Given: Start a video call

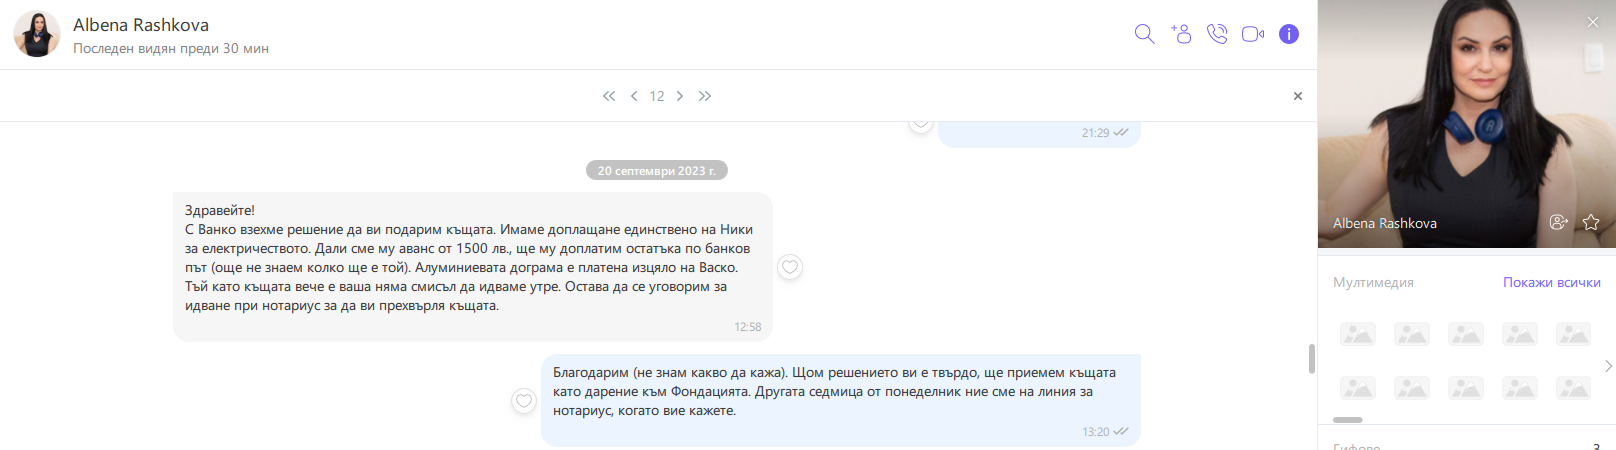Looking at the screenshot, I should tap(1253, 34).
